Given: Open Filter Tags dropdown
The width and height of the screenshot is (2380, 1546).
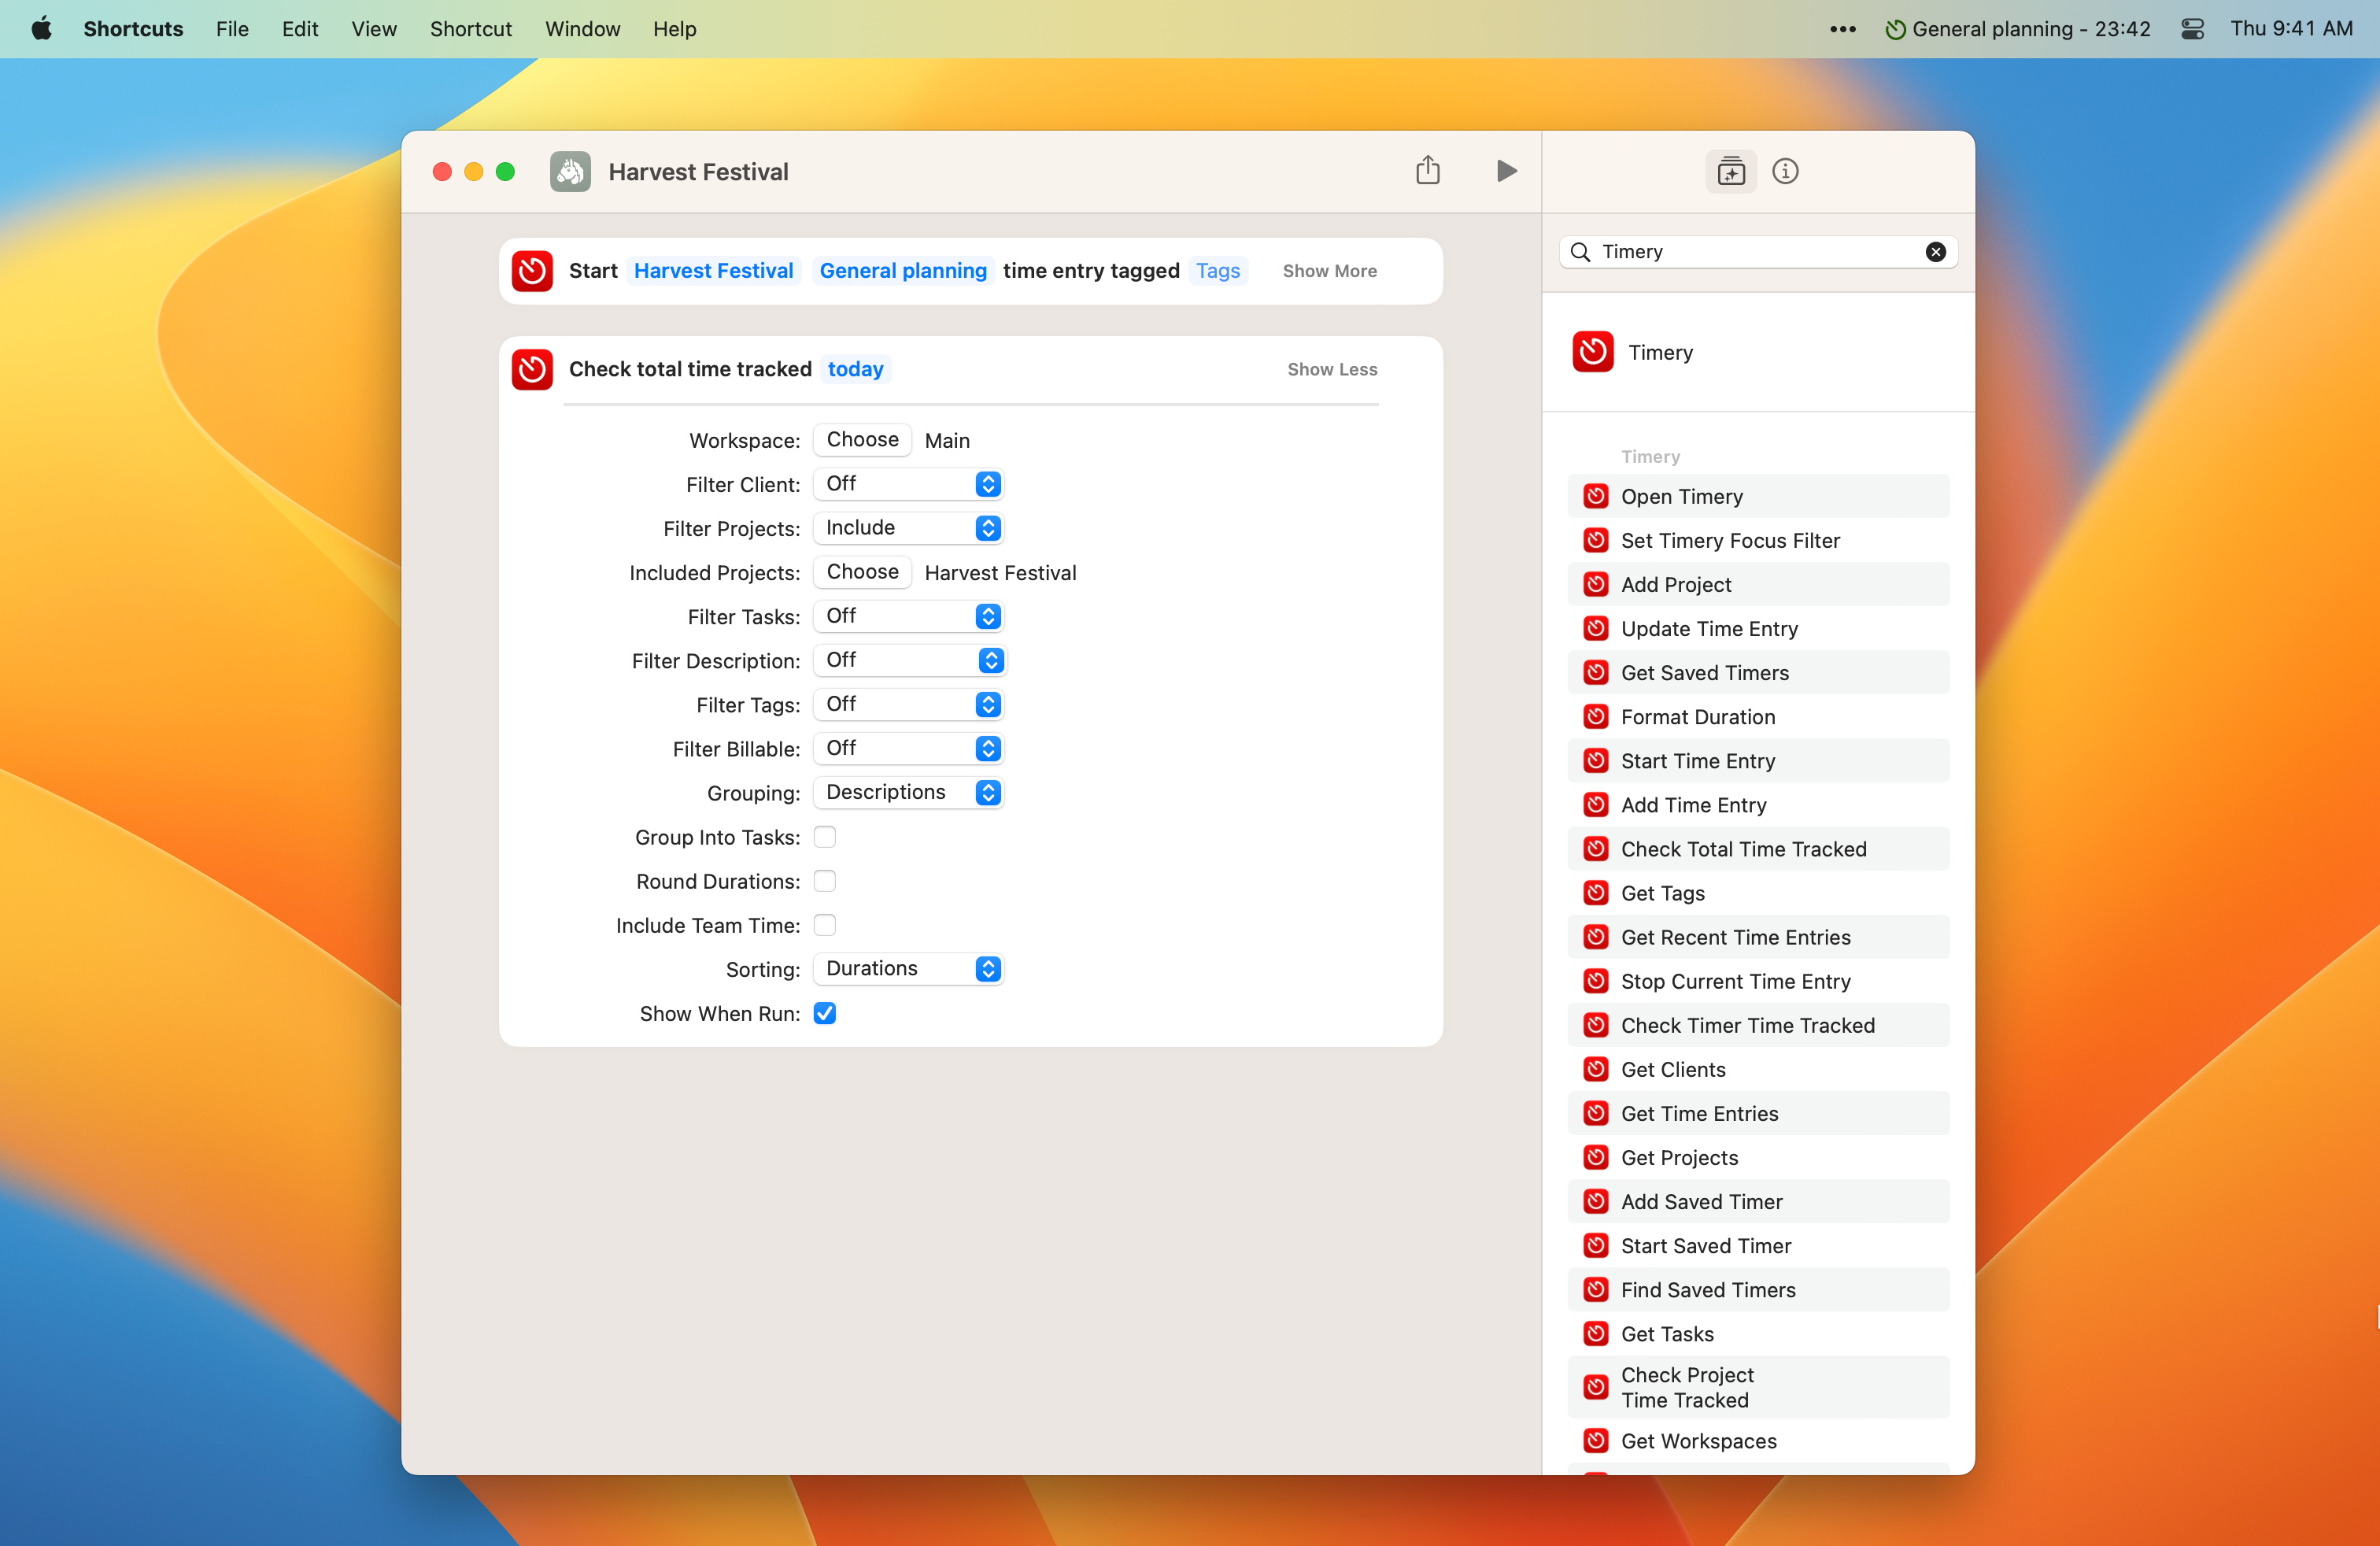Looking at the screenshot, I should pyautogui.click(x=908, y=704).
